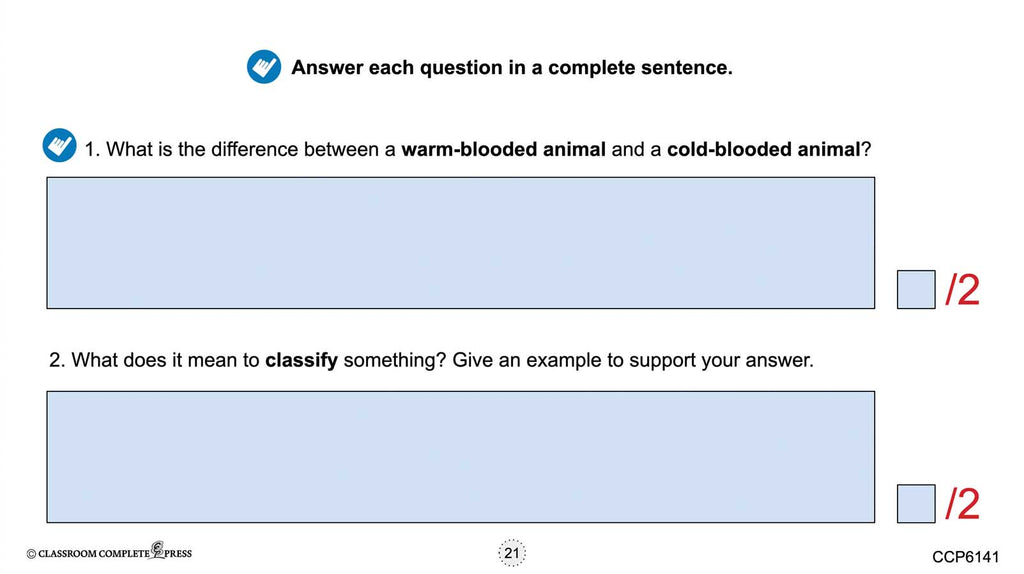Click the "Give an example to support your answer" sentence
Screen dimensions: 1024x574
(633, 360)
